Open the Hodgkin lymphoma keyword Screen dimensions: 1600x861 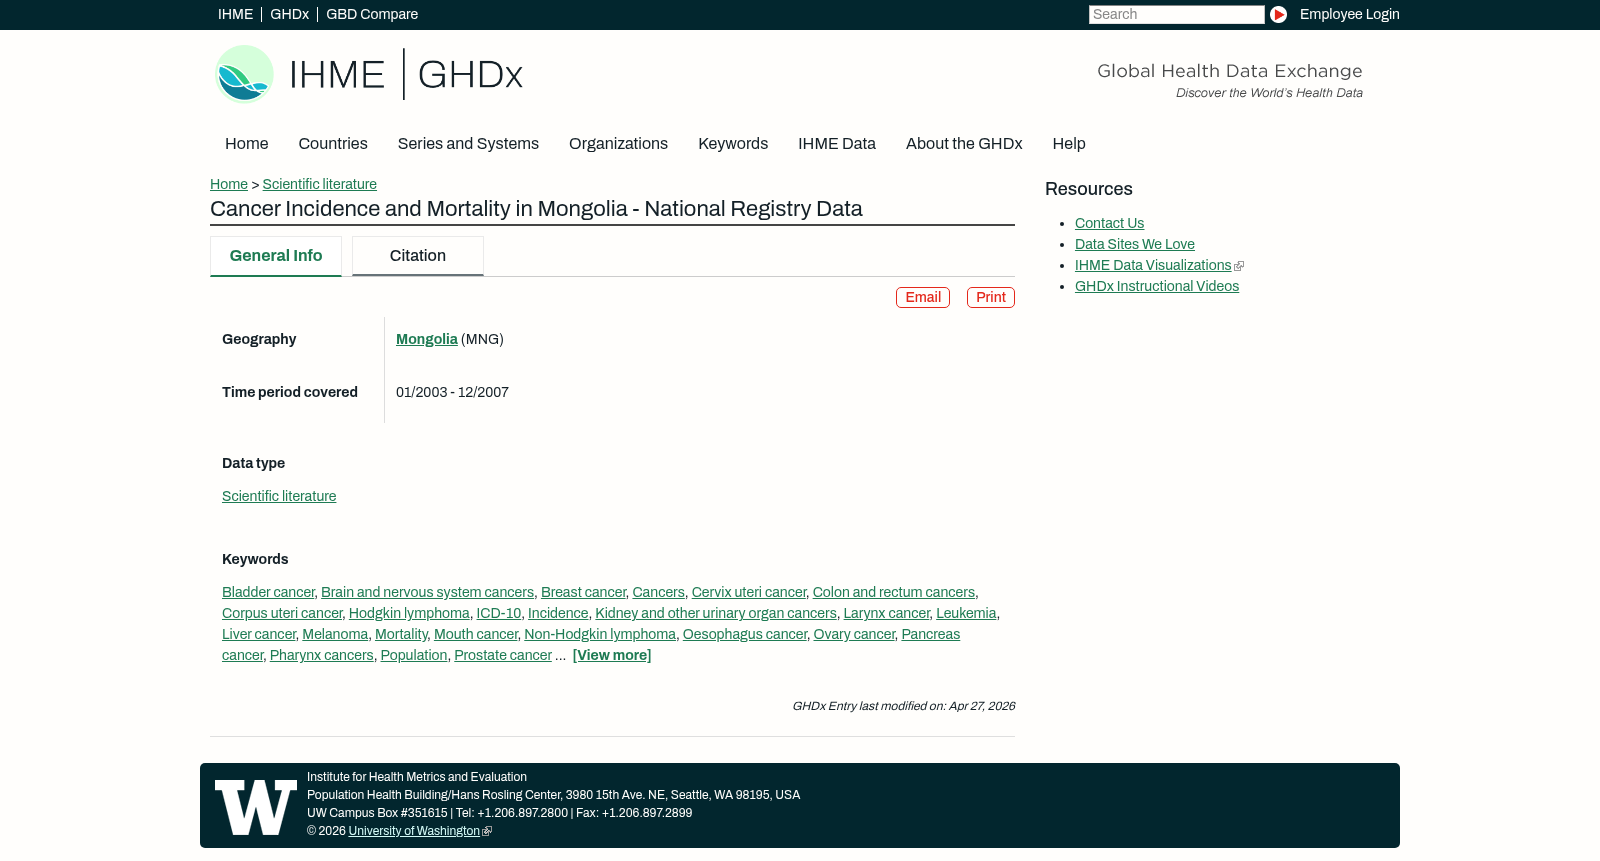(409, 613)
